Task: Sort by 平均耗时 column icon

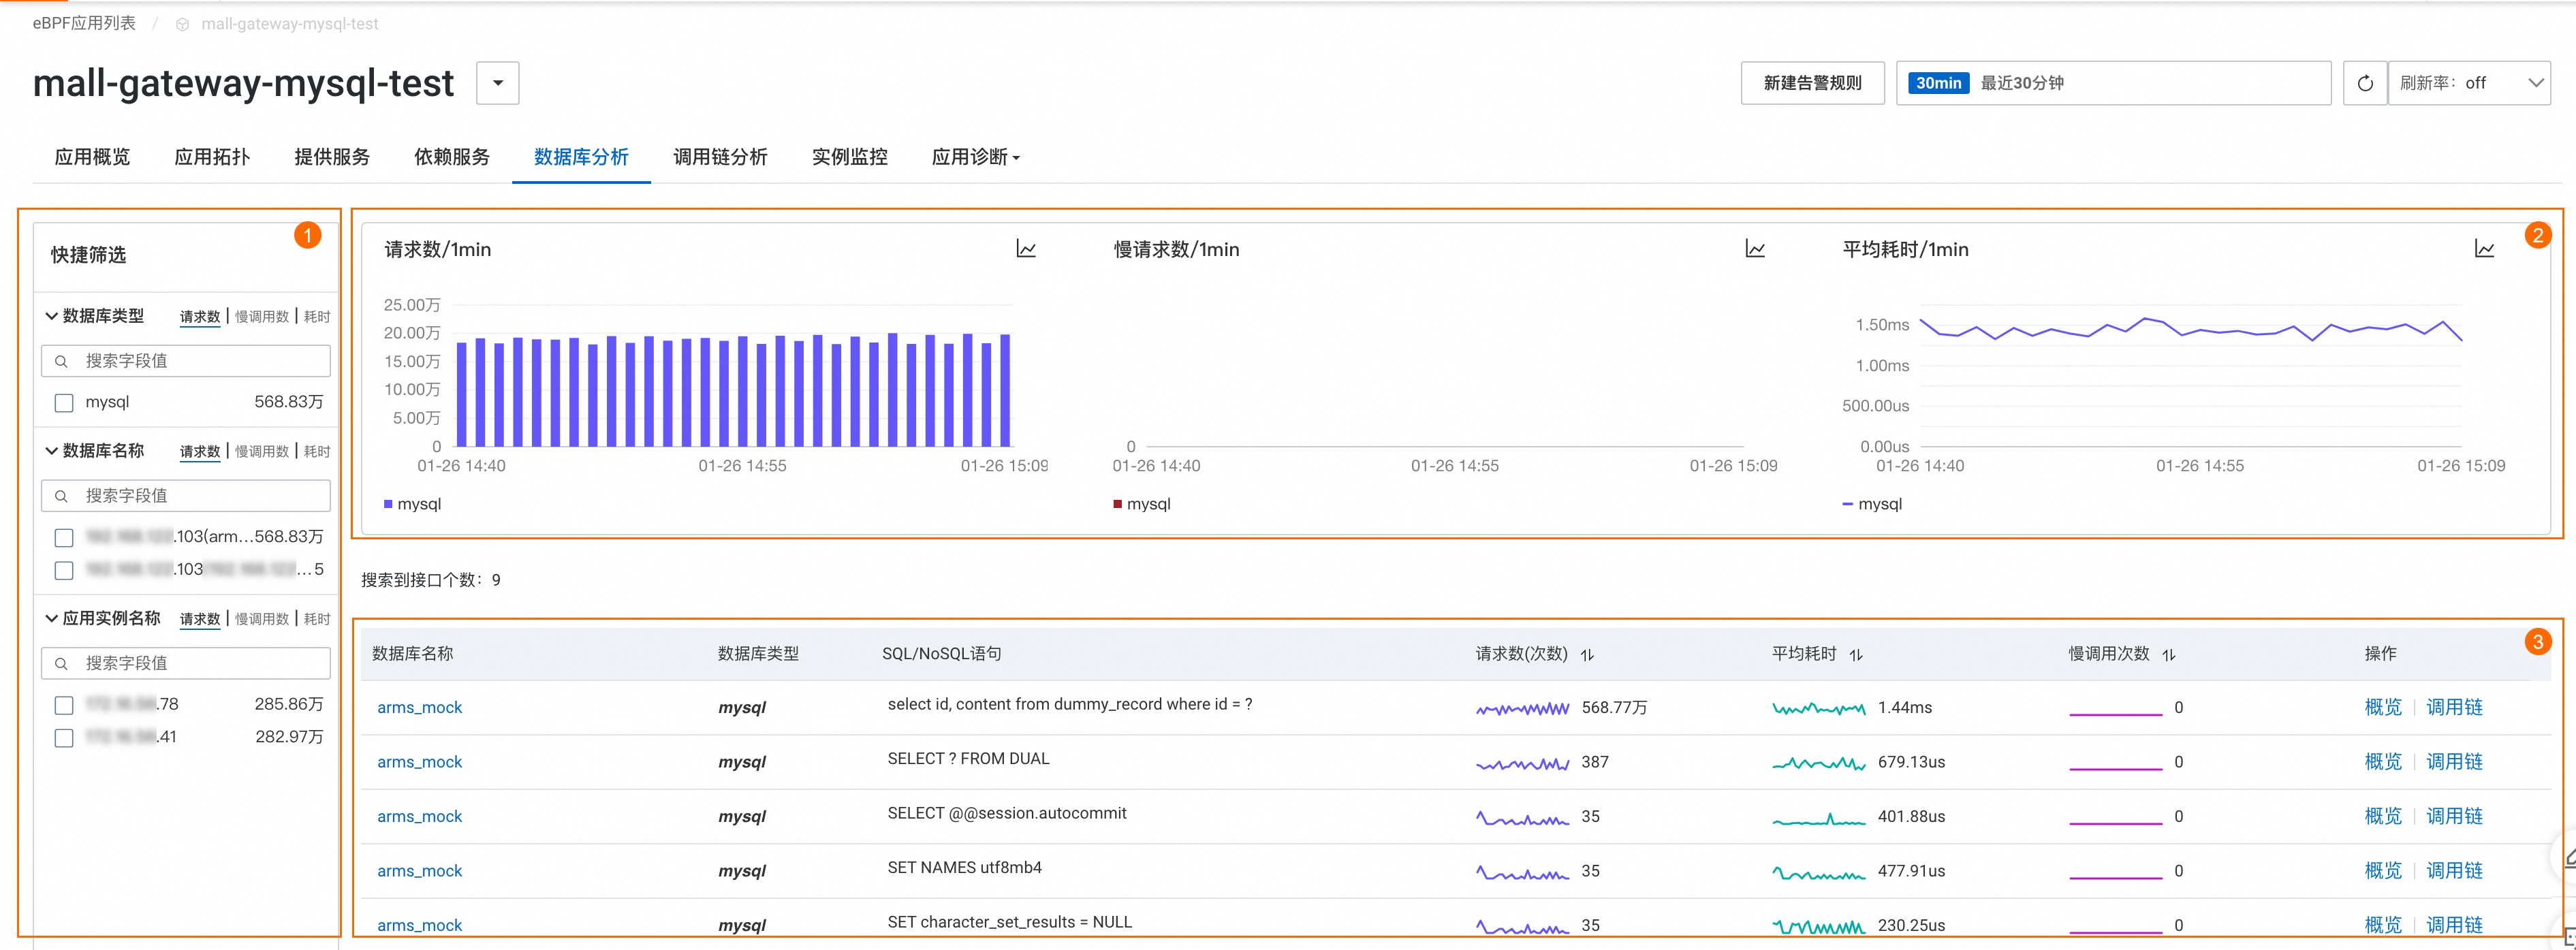Action: (1856, 655)
